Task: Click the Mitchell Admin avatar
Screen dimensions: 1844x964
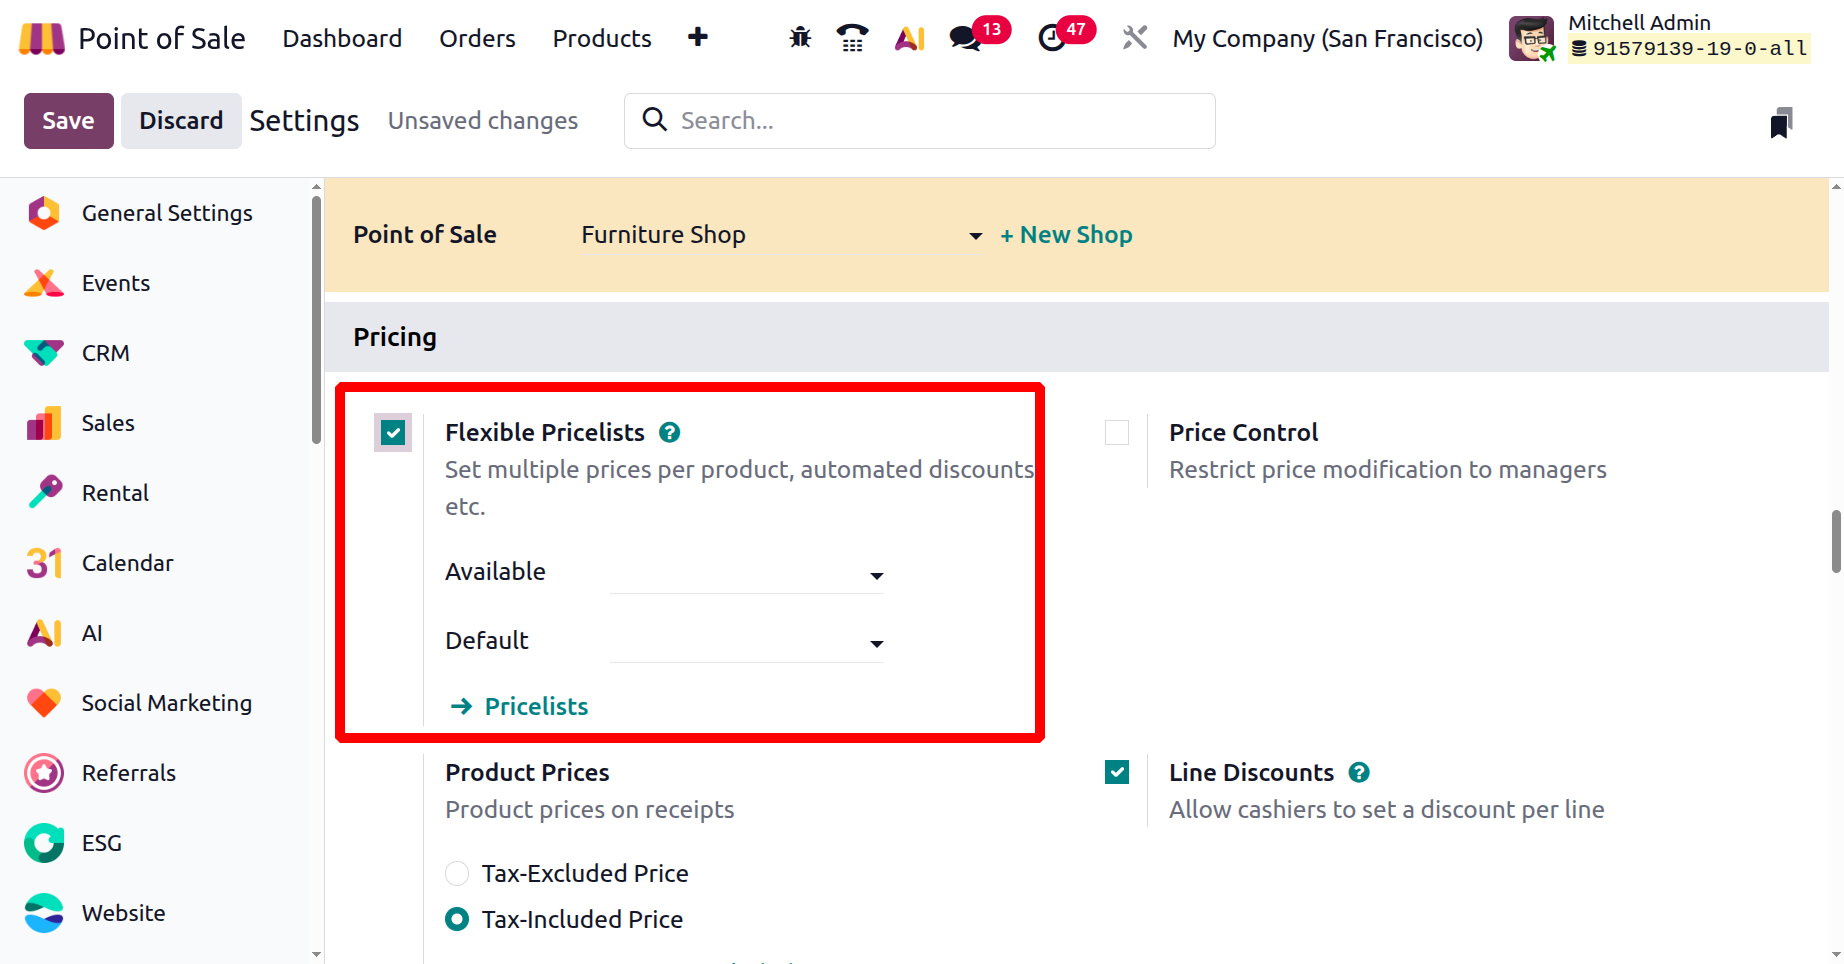Action: point(1531,38)
